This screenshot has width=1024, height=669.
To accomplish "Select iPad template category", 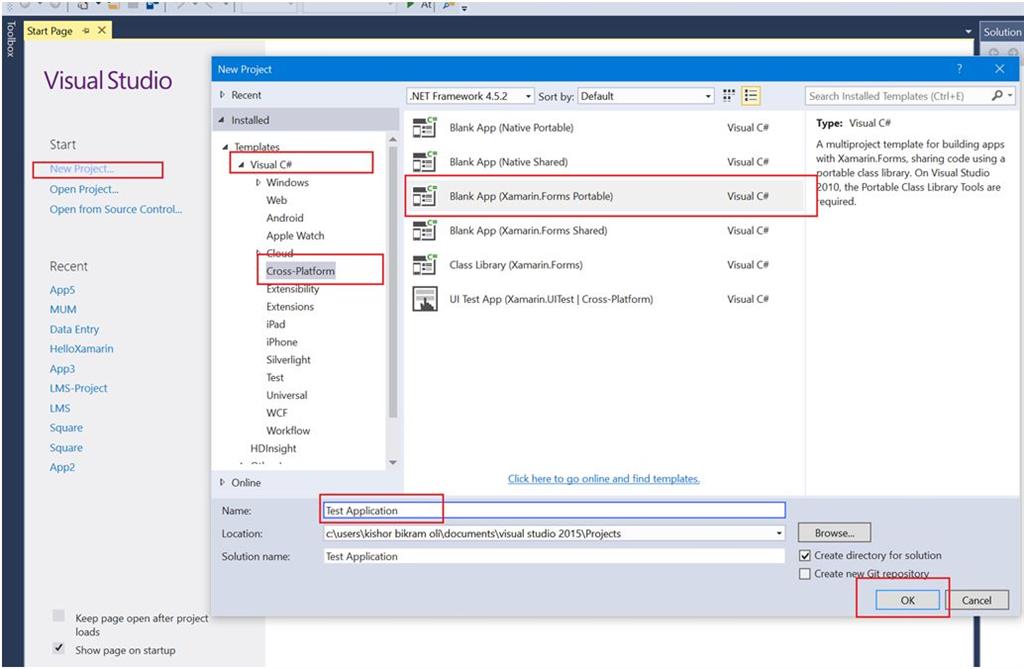I will tap(276, 324).
